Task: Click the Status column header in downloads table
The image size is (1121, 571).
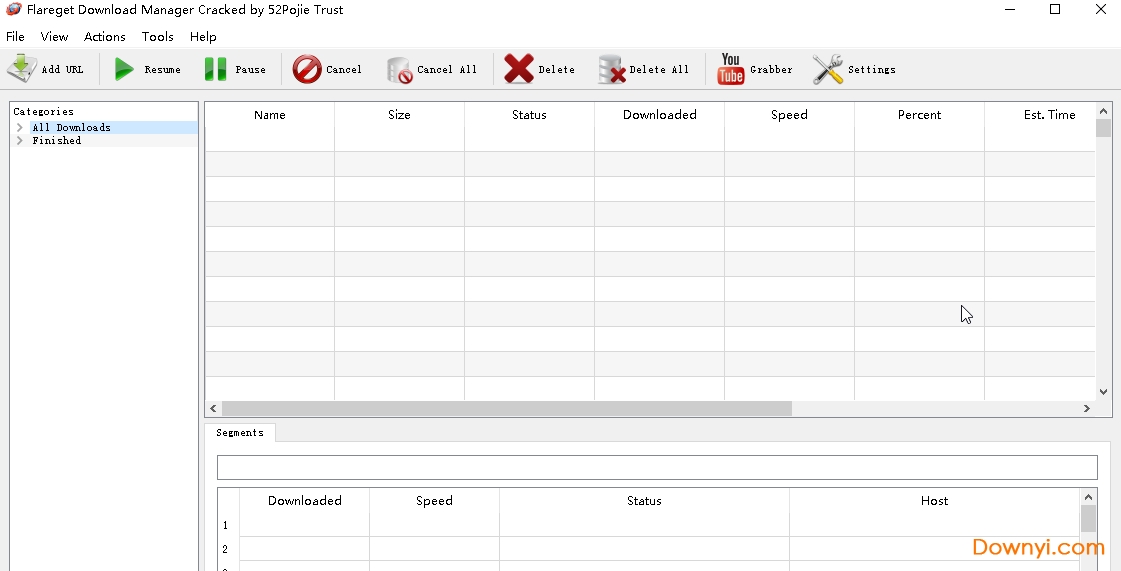Action: (x=529, y=115)
